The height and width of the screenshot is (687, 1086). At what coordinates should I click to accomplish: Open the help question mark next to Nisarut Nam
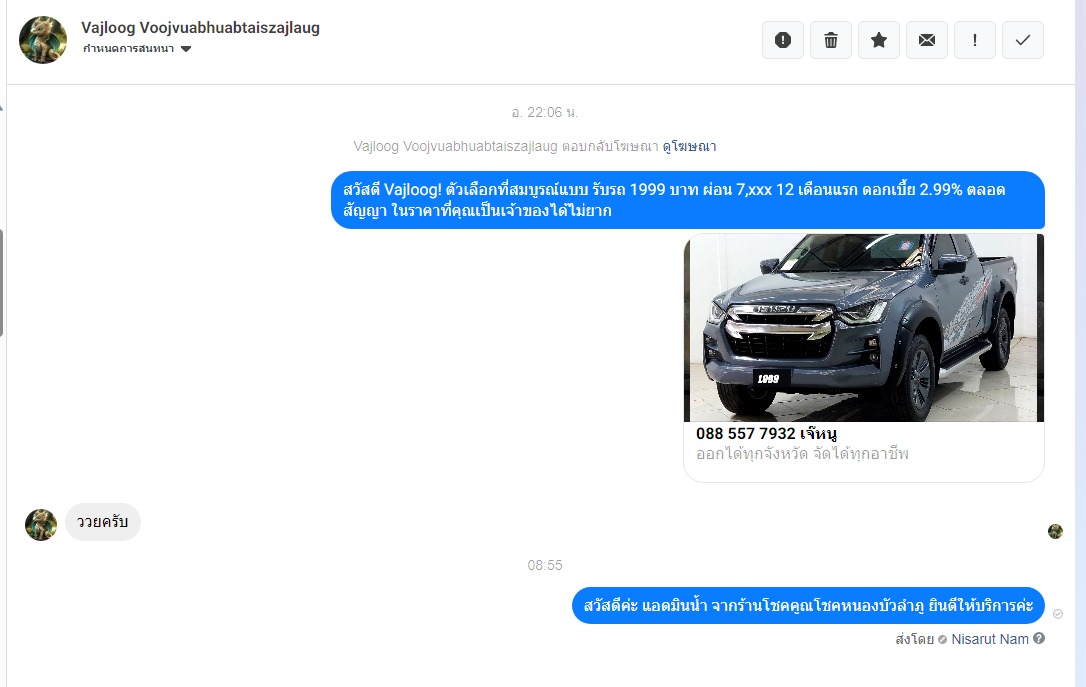point(1039,639)
